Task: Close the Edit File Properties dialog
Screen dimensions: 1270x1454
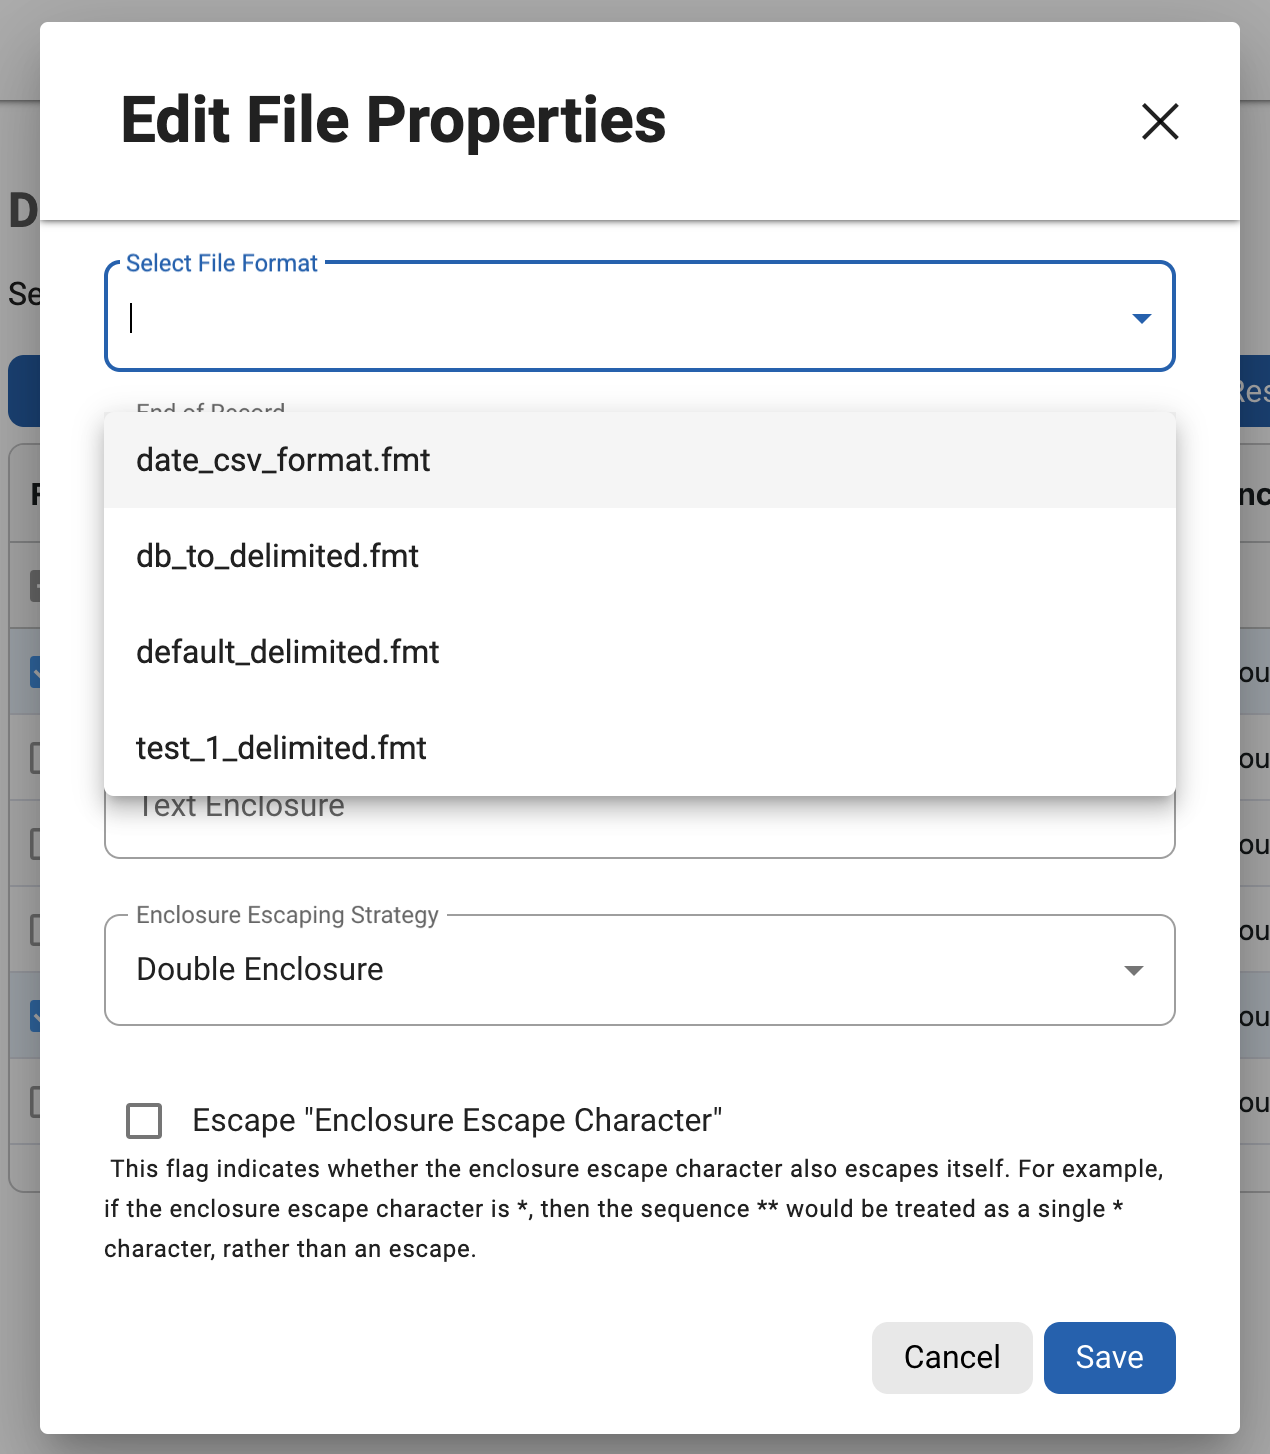Action: [1159, 122]
